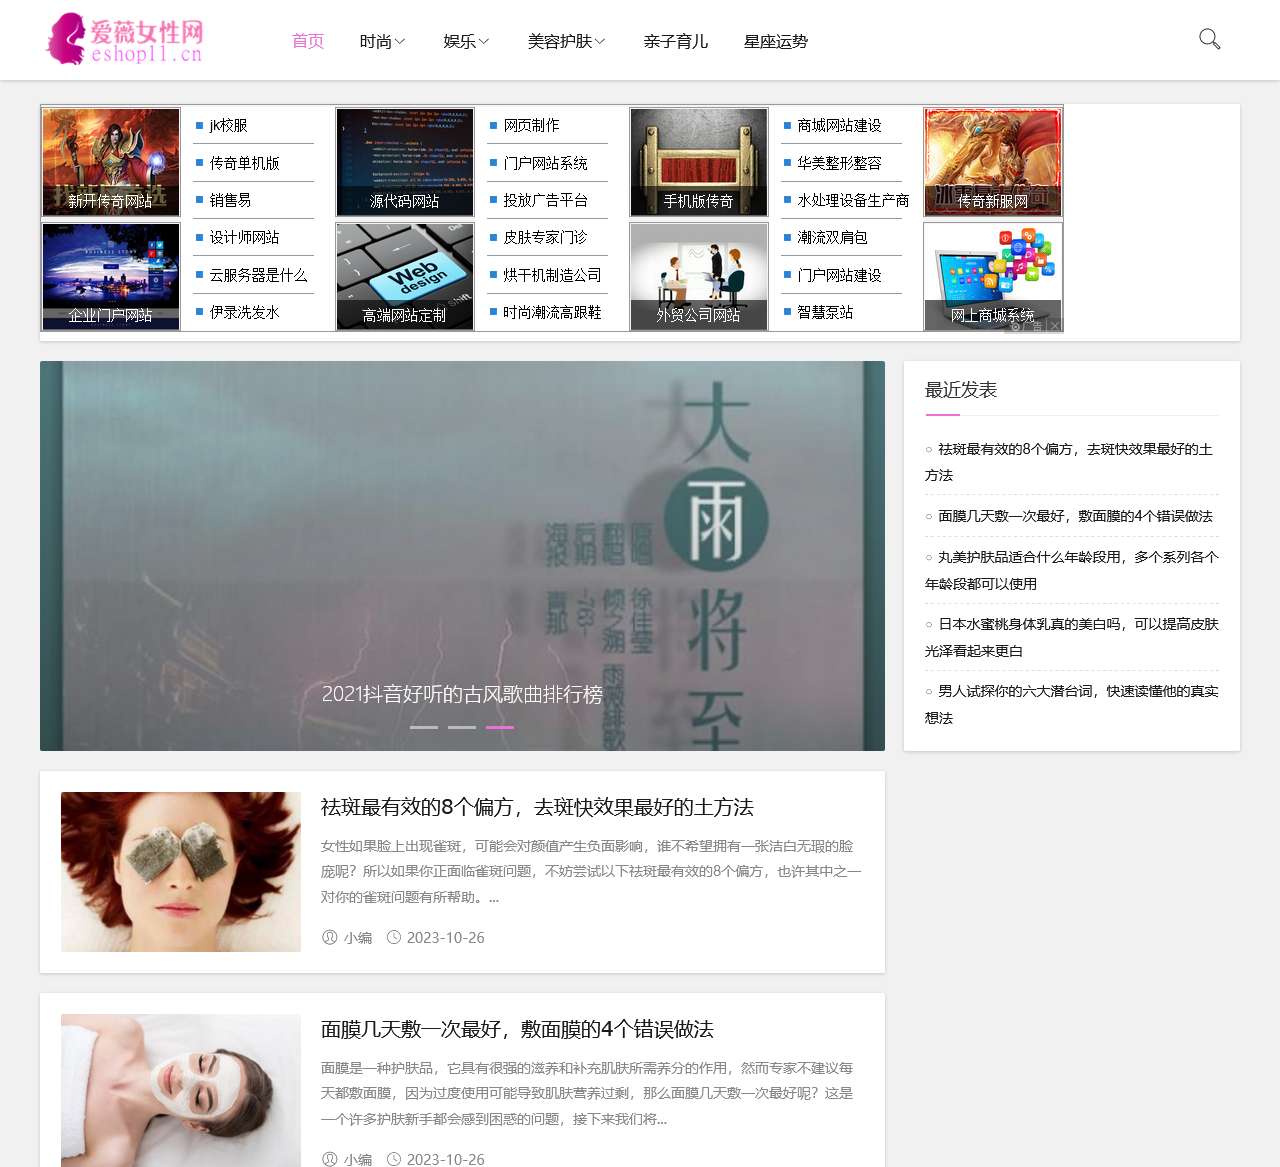The height and width of the screenshot is (1167, 1280).
Task: Open sidebar link 丸美护肤品适合什么年龄段用
Action: 1071,570
